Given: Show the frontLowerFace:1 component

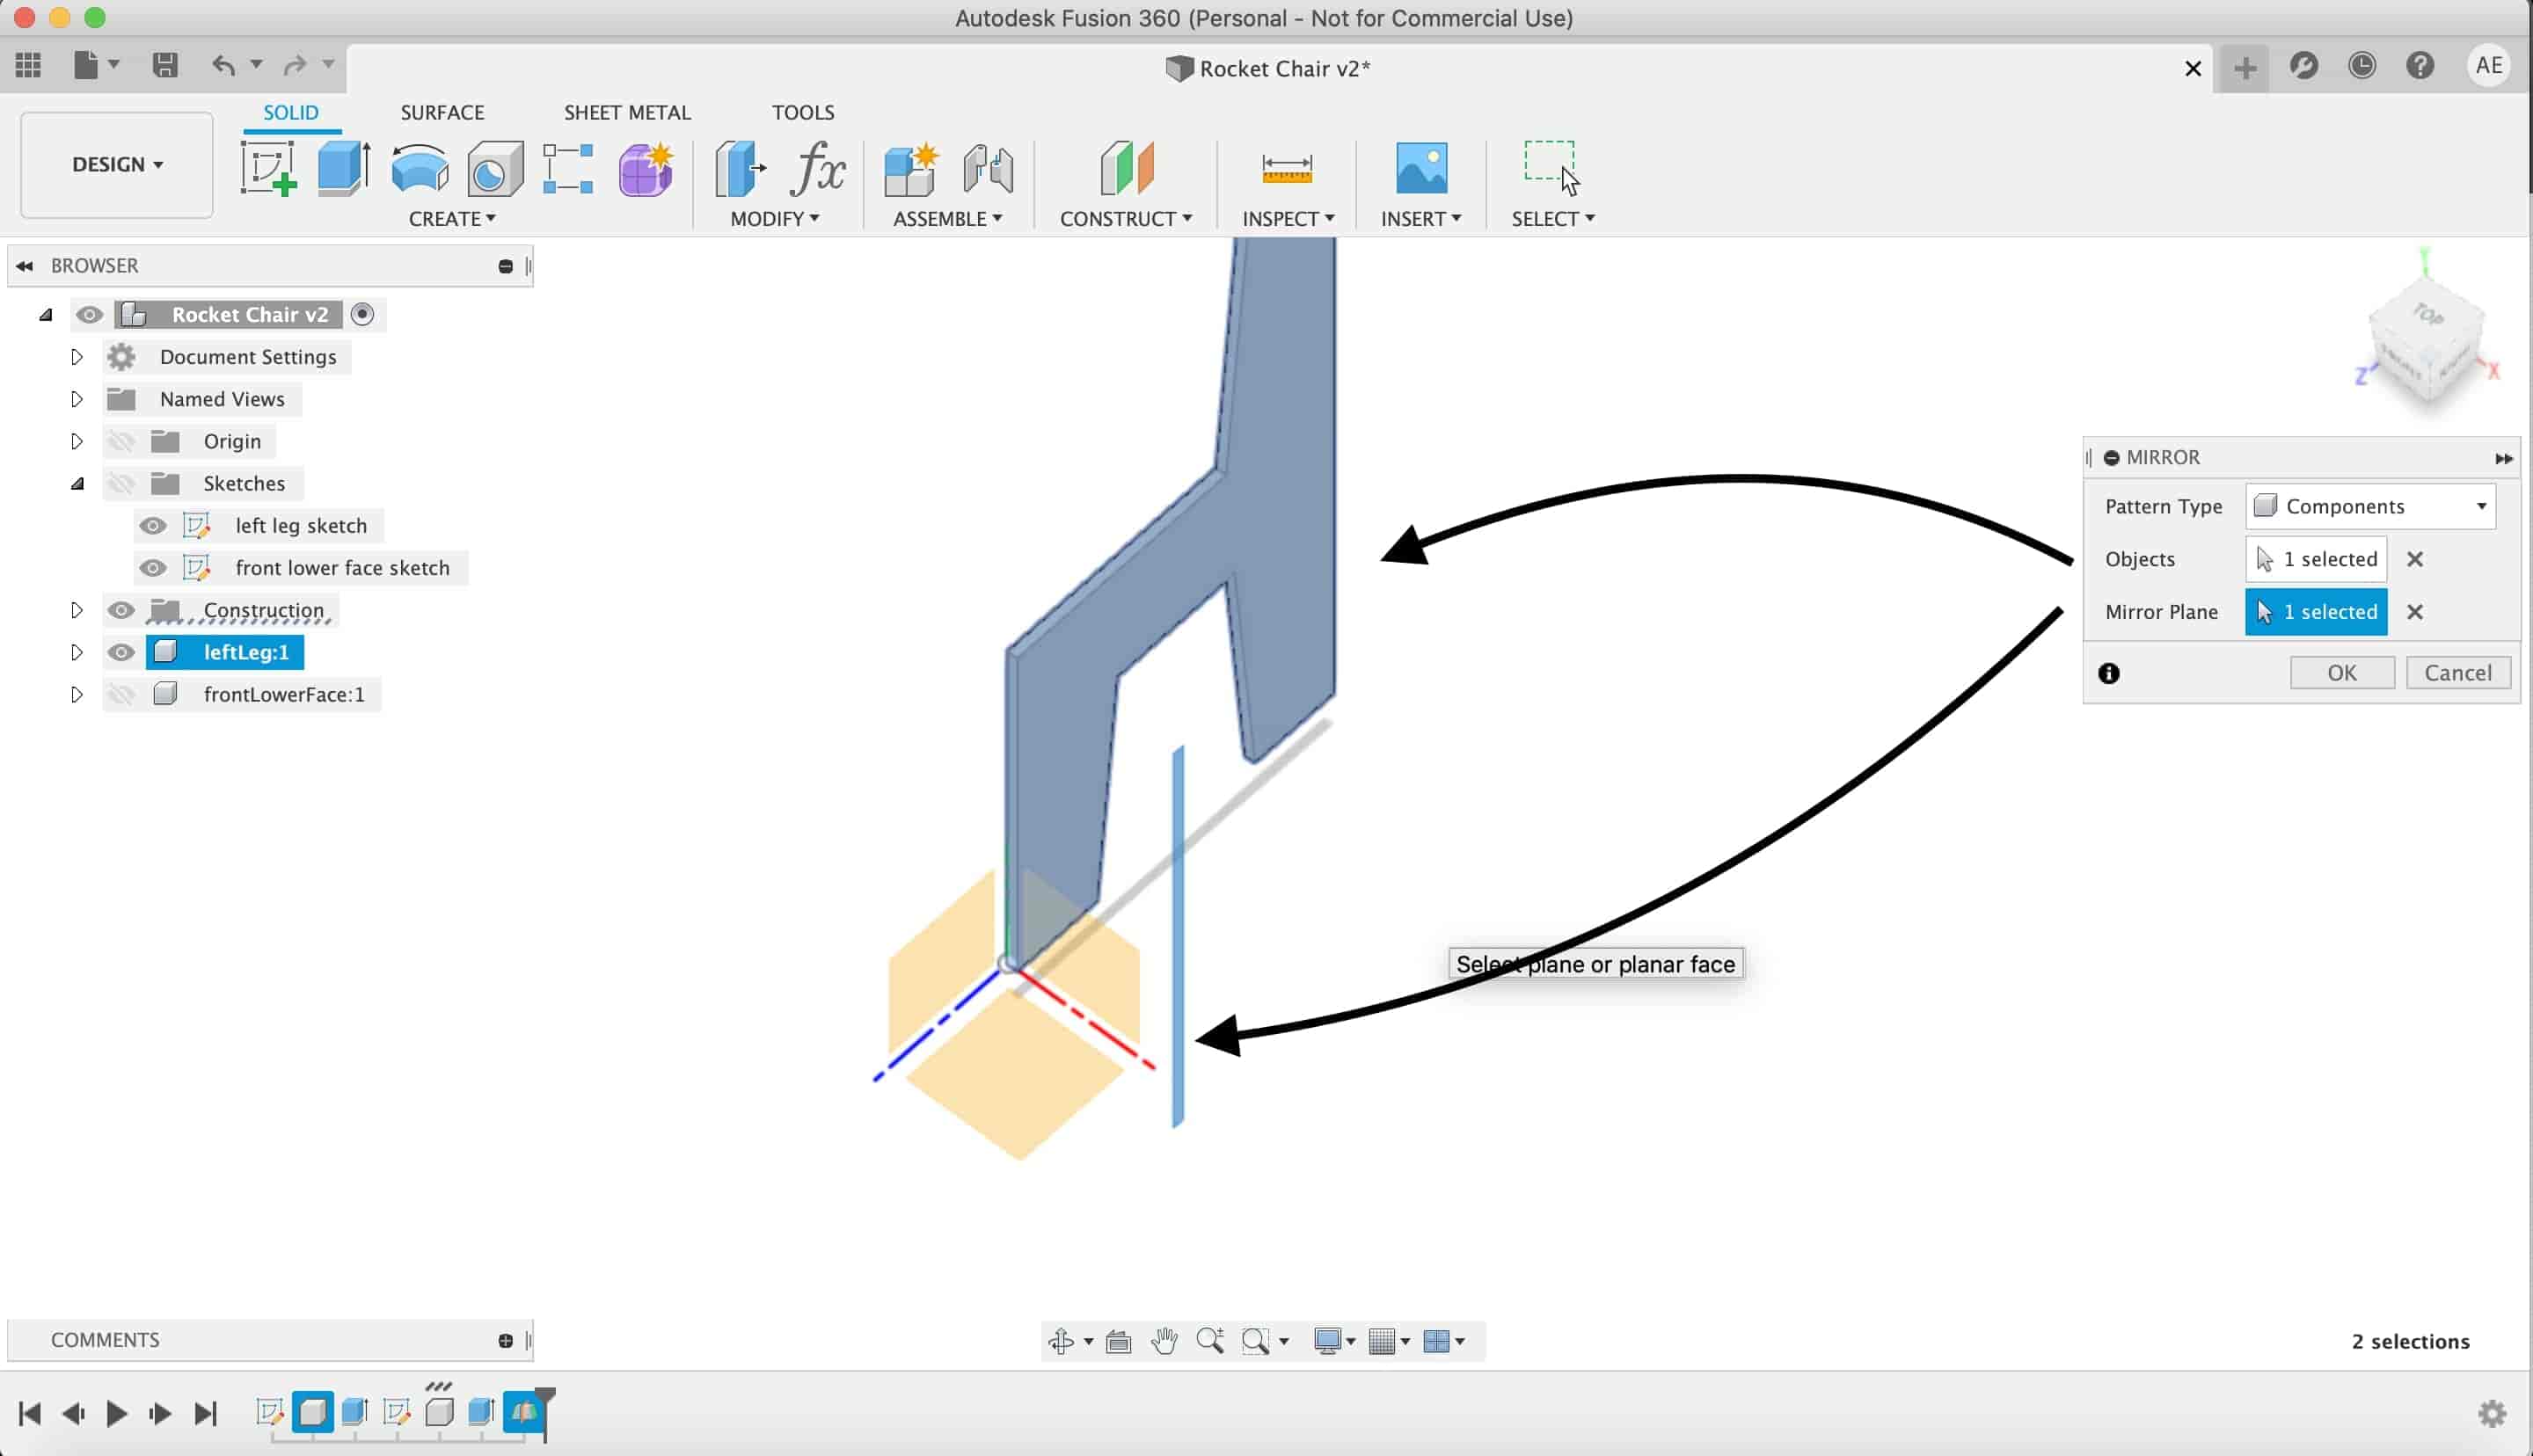Looking at the screenshot, I should 121,694.
